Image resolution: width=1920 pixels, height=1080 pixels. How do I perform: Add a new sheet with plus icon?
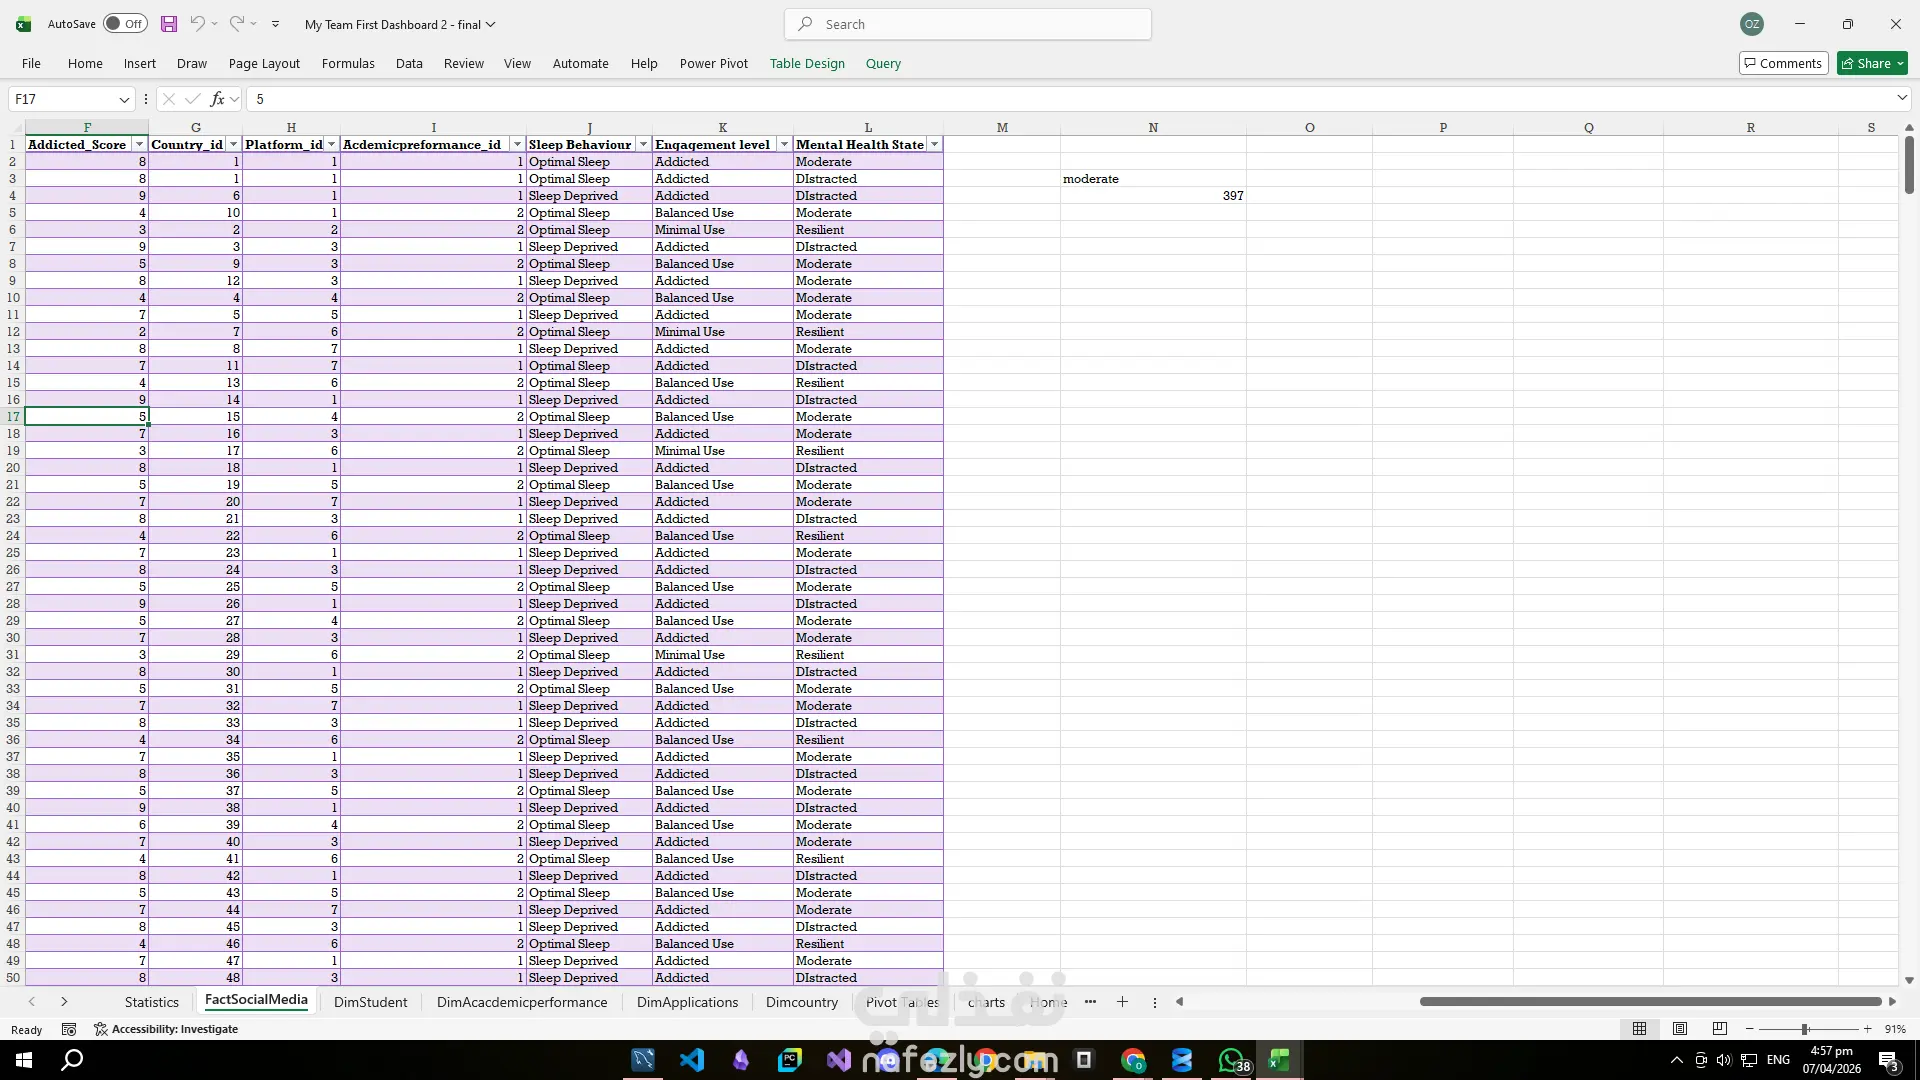pyautogui.click(x=1122, y=1002)
